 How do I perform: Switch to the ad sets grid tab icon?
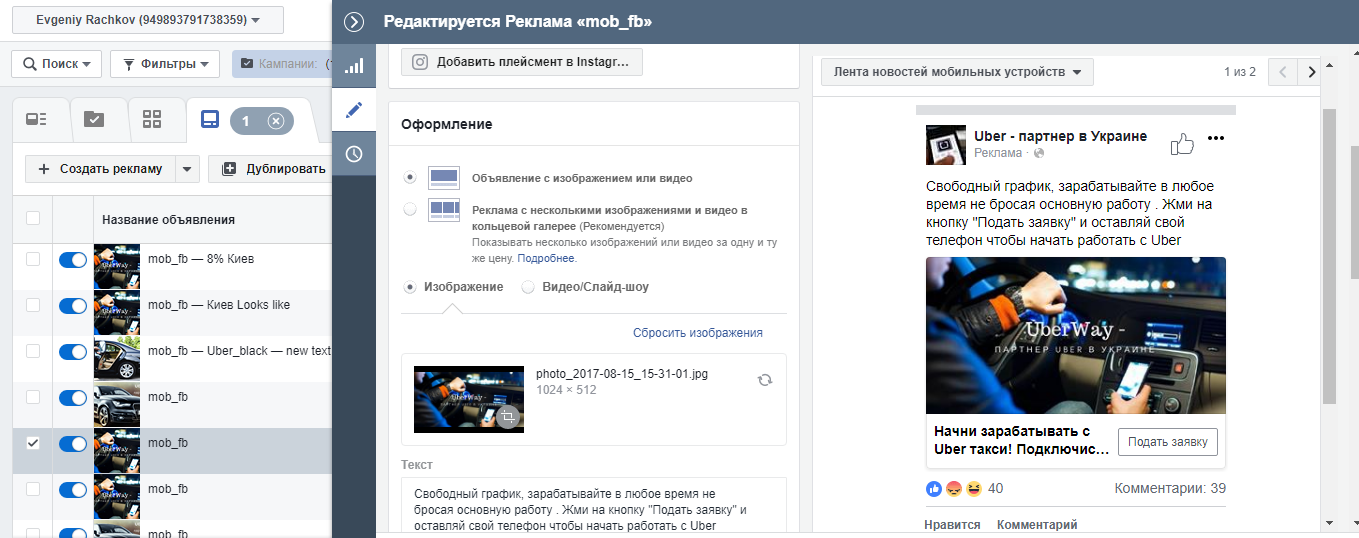[x=152, y=120]
